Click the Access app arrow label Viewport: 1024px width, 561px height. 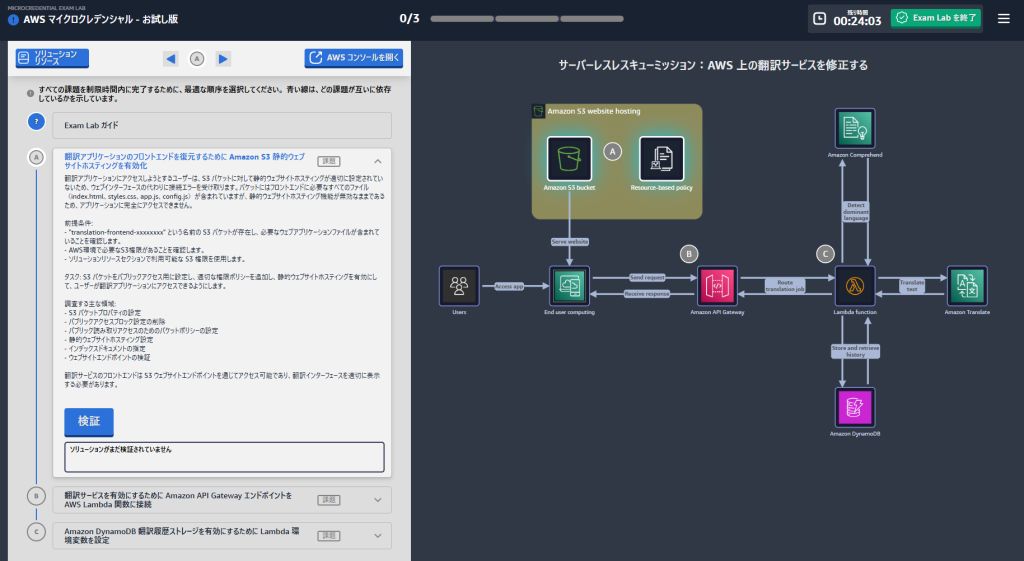[509, 286]
